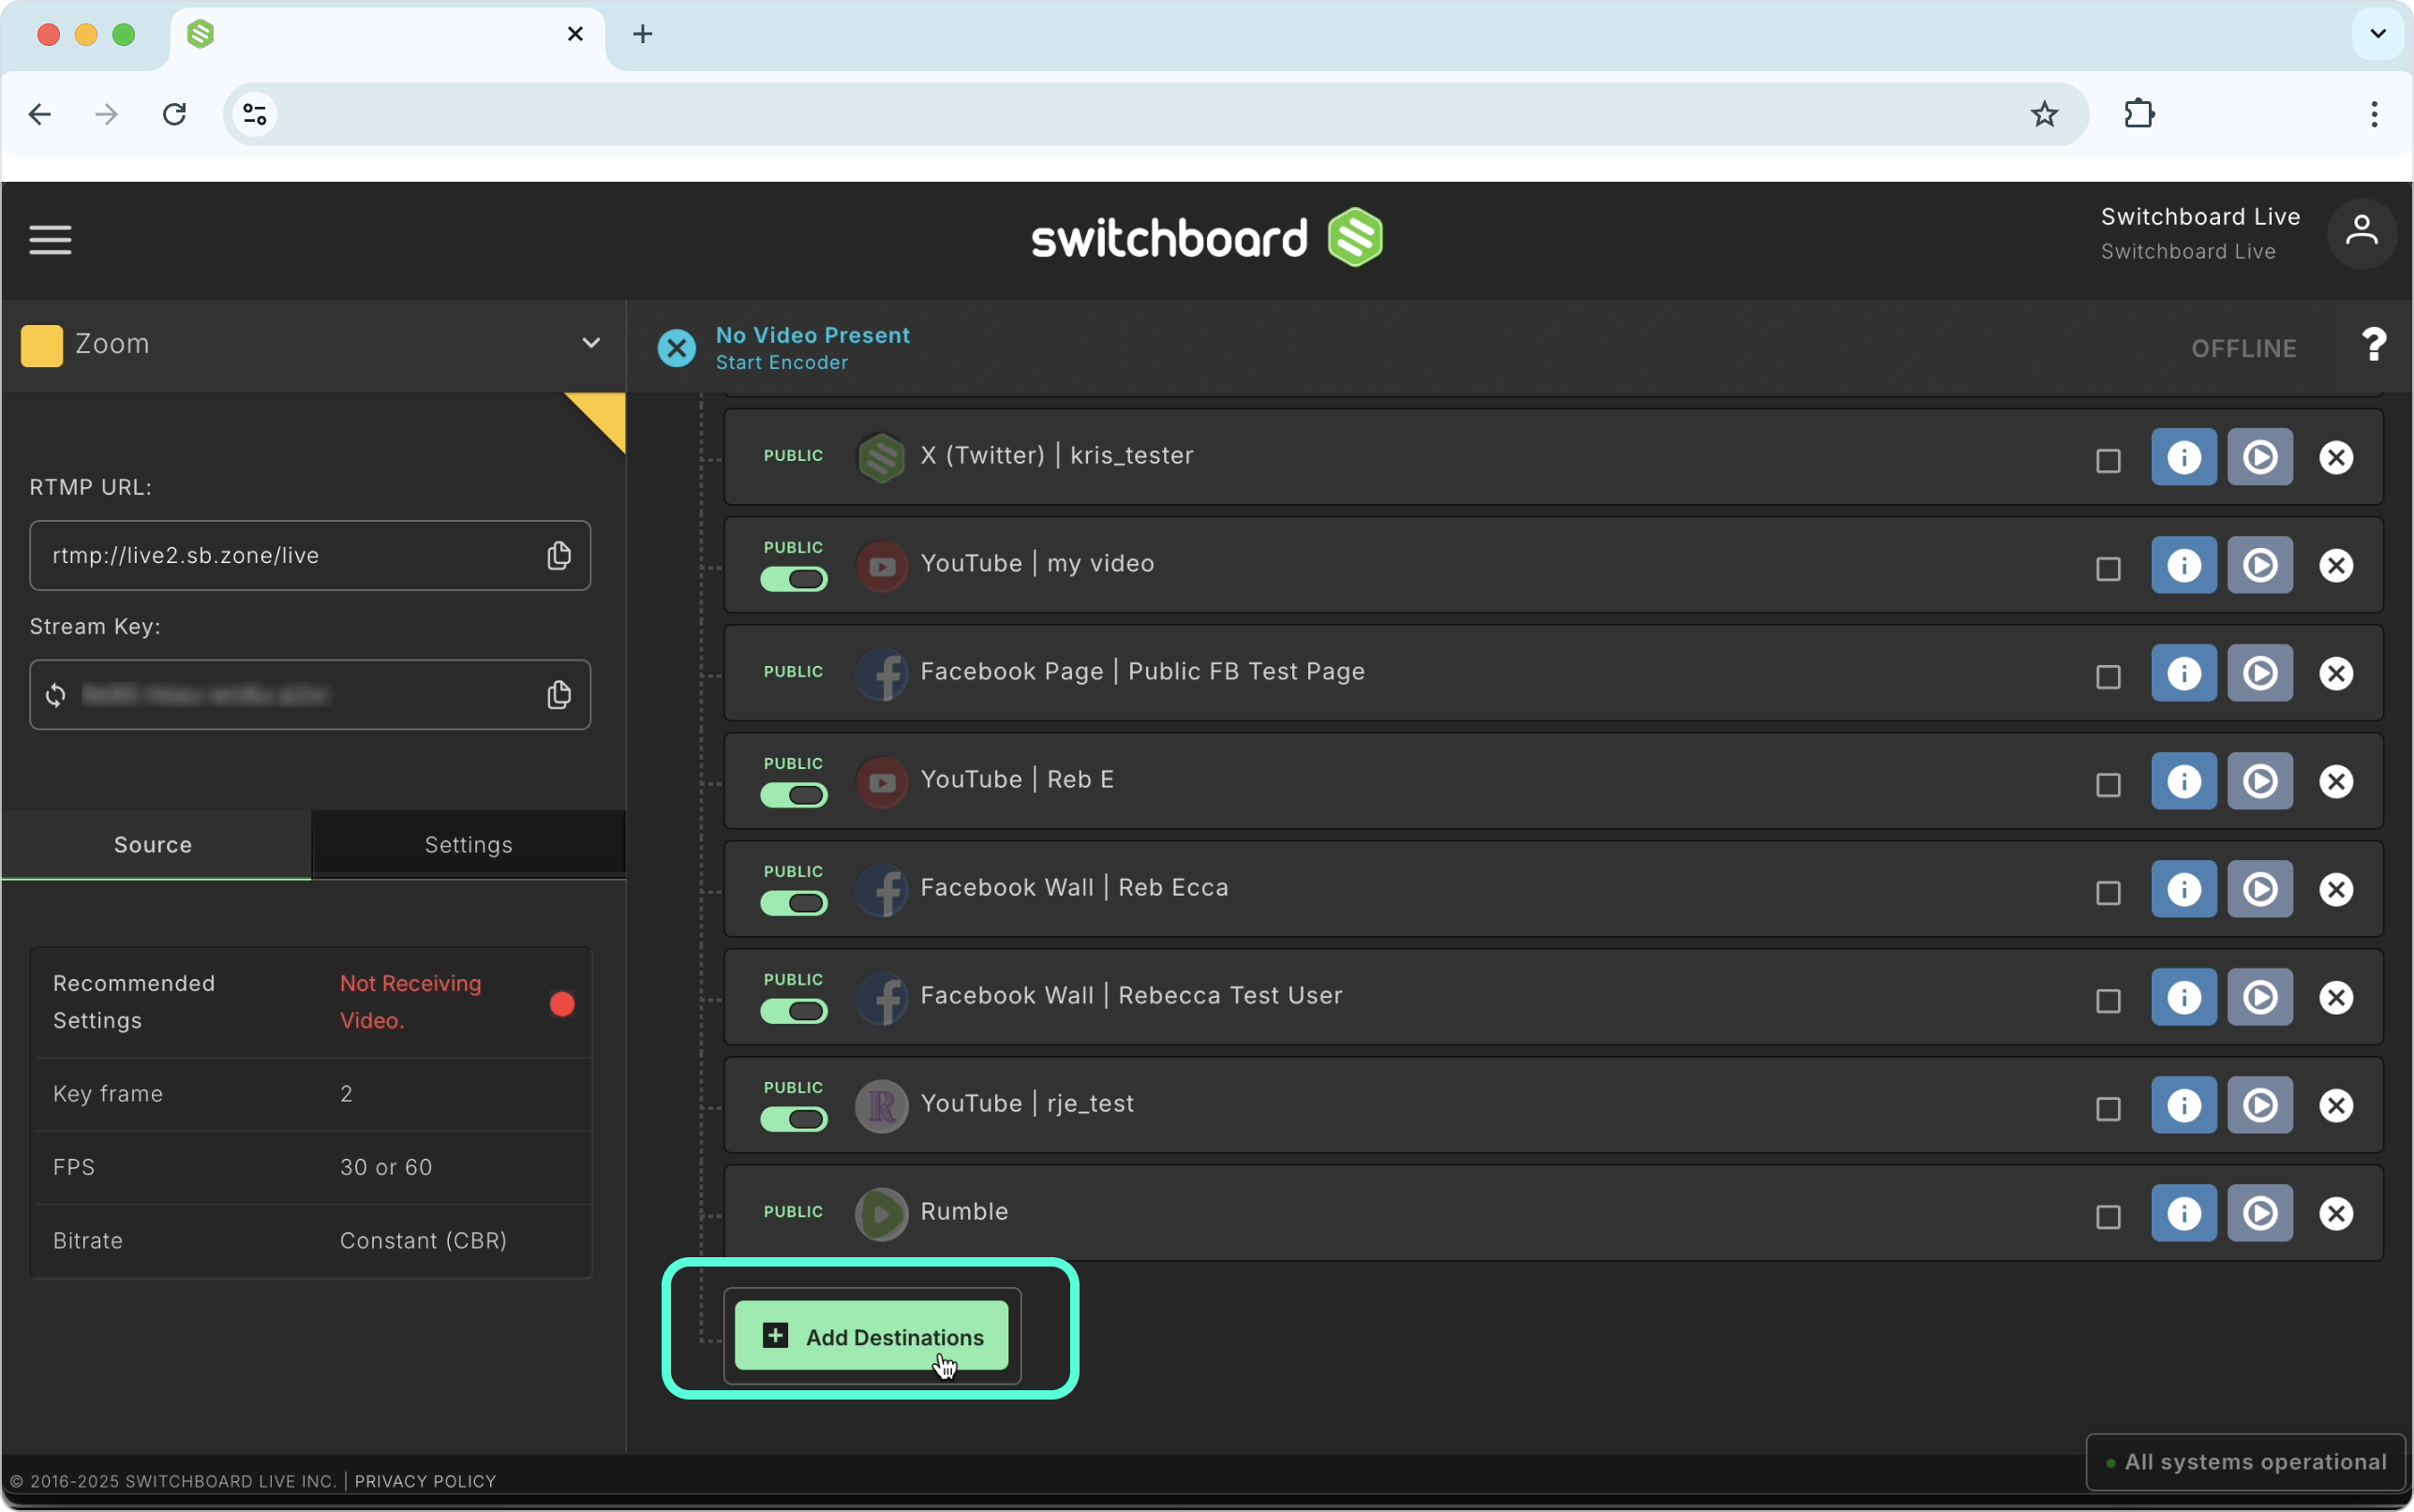Image resolution: width=2414 pixels, height=1512 pixels.
Task: Remove the YouTube rje_test destination
Action: [2335, 1106]
